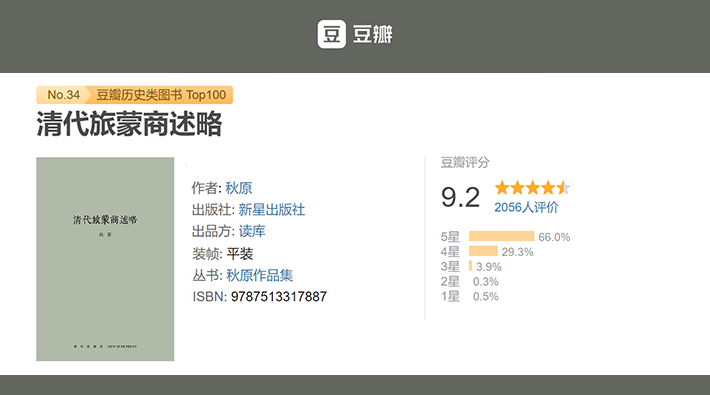
Task: Click the 29.3% percentage text
Action: click(x=518, y=252)
